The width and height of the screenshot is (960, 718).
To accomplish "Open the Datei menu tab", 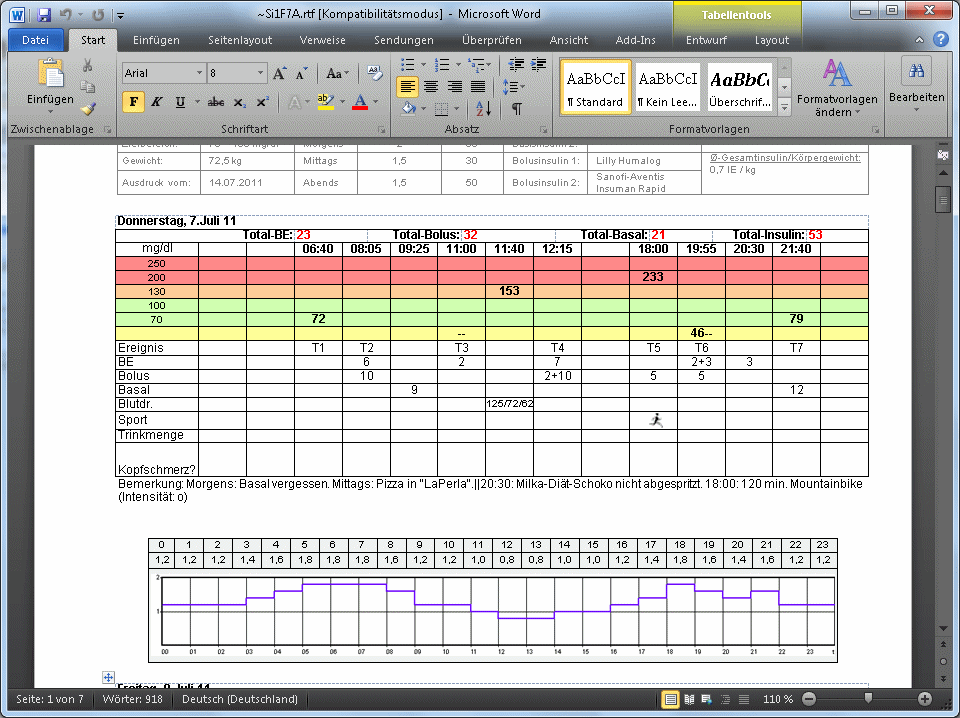I will [x=35, y=40].
